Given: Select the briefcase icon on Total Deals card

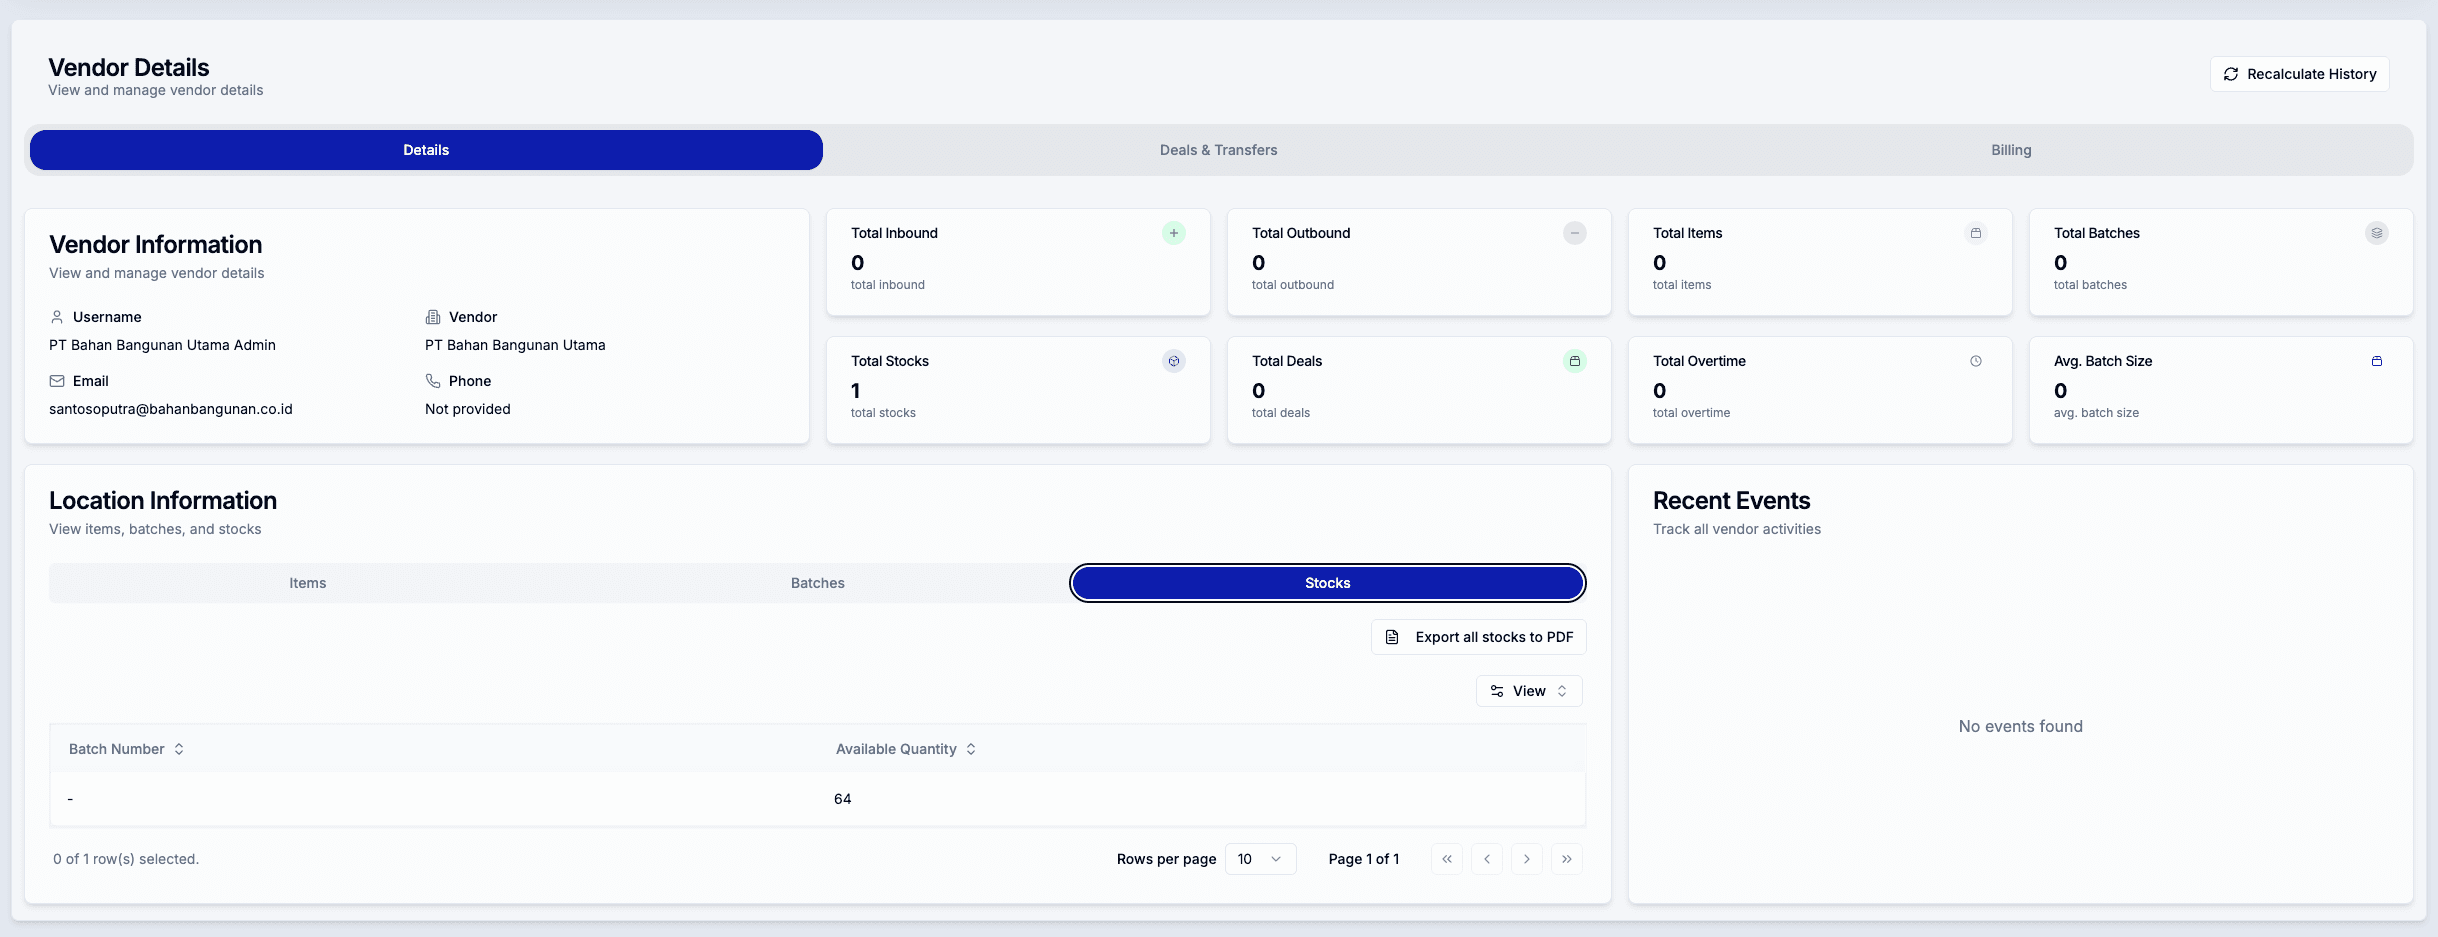Looking at the screenshot, I should [x=1575, y=361].
